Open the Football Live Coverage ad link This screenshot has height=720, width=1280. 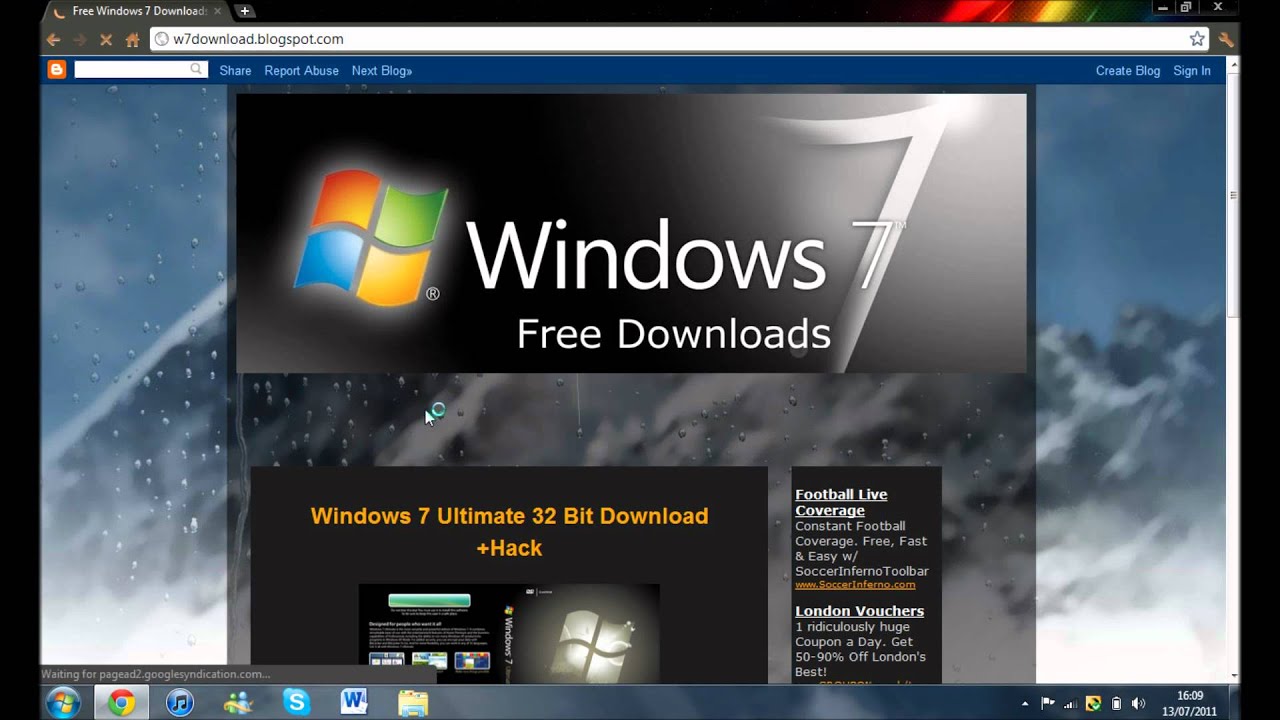pos(841,502)
